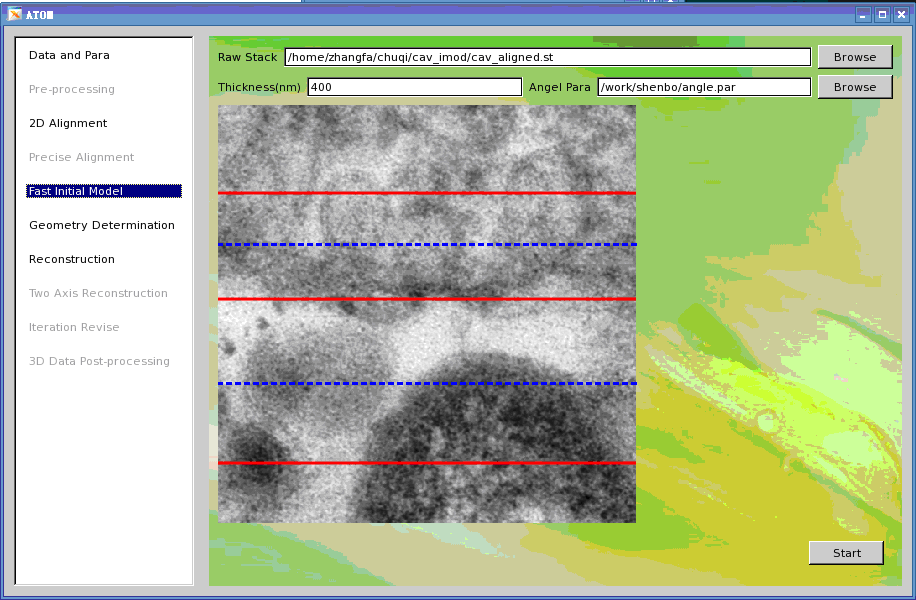This screenshot has width=916, height=600.
Task: Select the Fast Initial Model step
Action: [x=104, y=191]
